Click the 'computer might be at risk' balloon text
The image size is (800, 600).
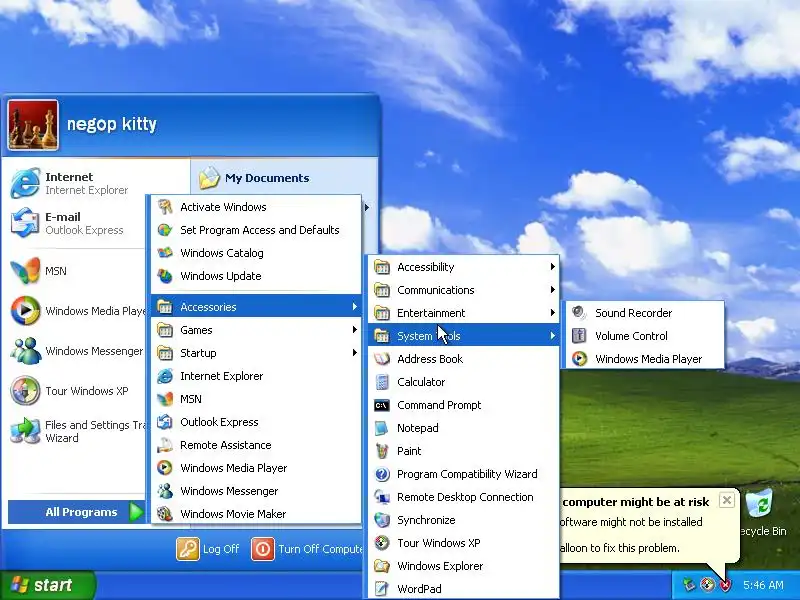[x=635, y=502]
